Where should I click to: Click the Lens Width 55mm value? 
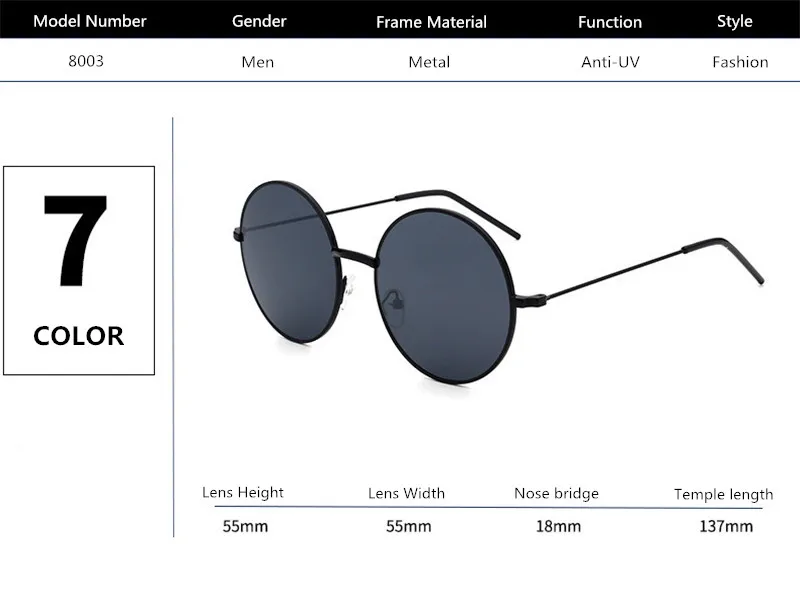[409, 526]
